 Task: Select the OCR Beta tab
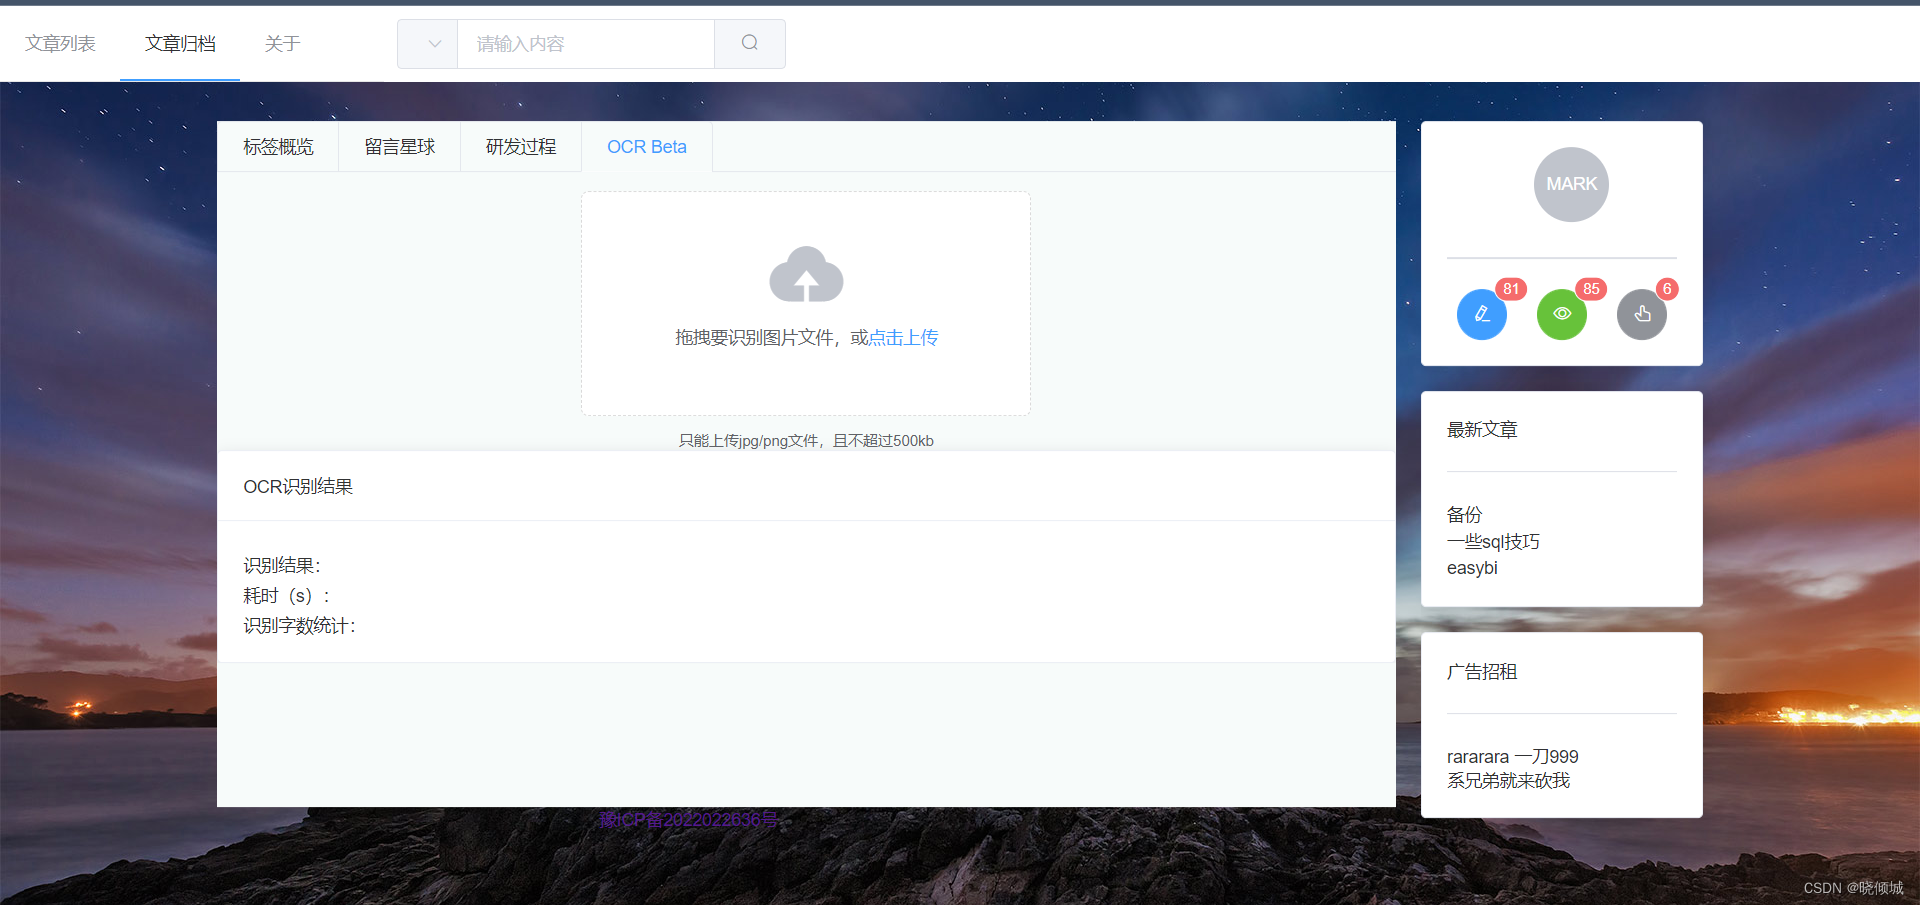647,147
